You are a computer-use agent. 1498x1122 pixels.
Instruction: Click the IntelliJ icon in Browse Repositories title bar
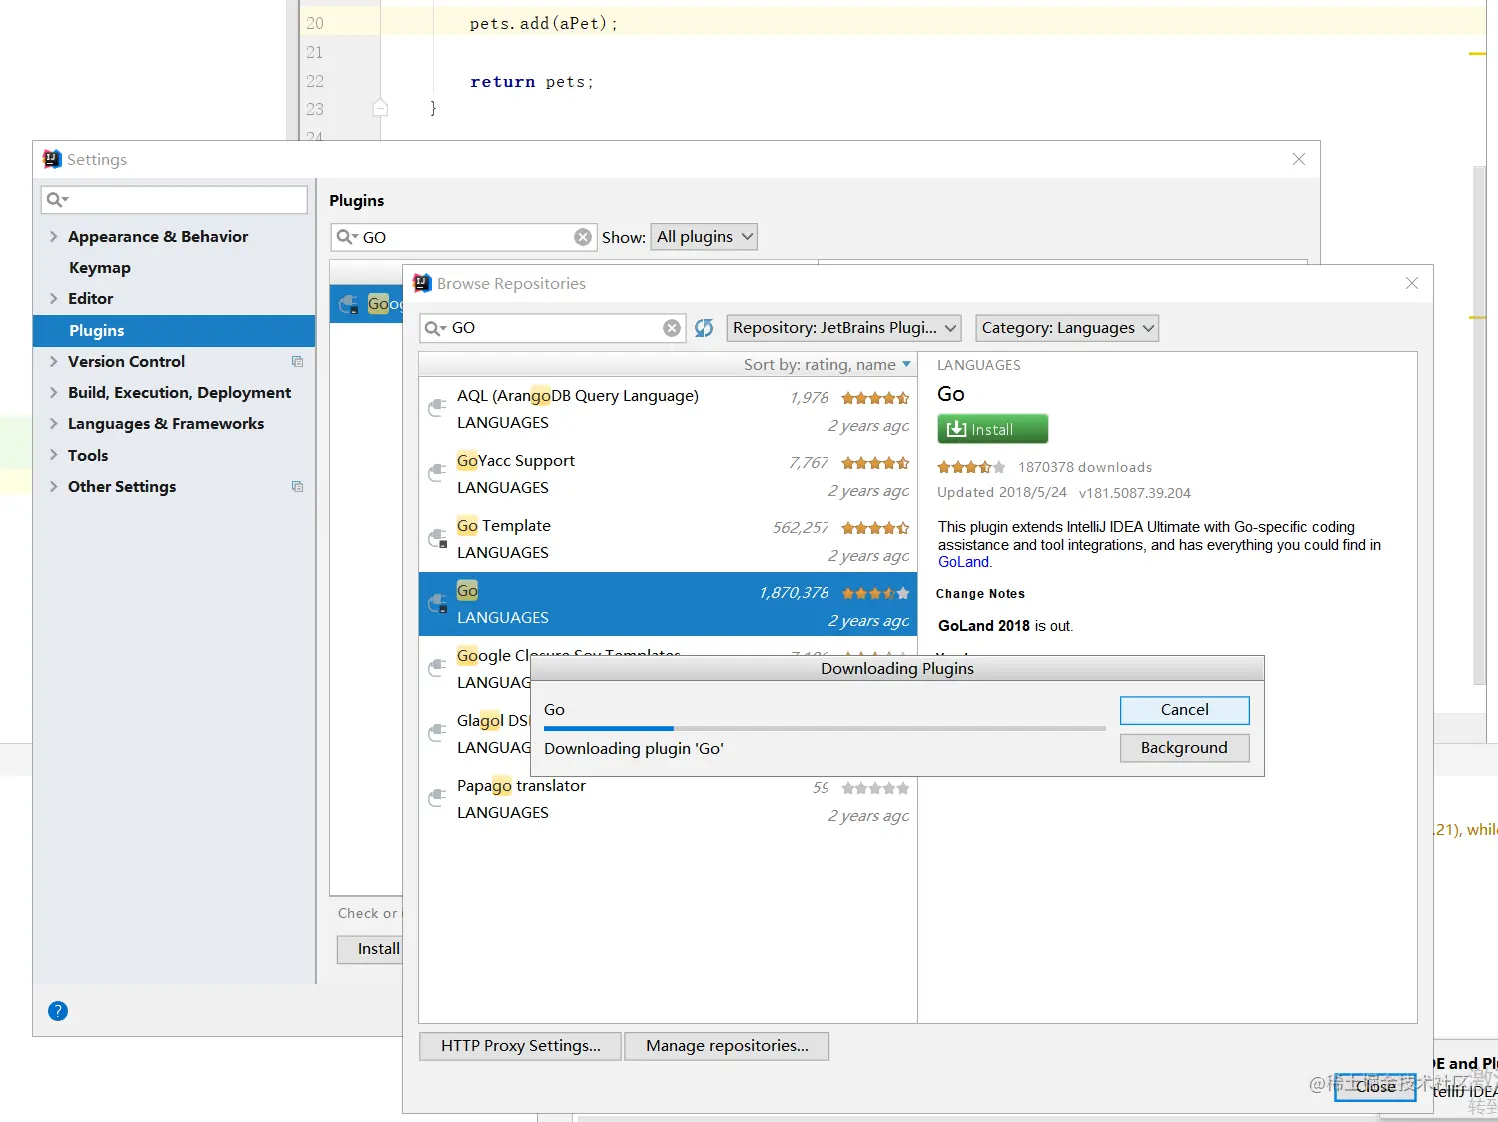tap(422, 283)
